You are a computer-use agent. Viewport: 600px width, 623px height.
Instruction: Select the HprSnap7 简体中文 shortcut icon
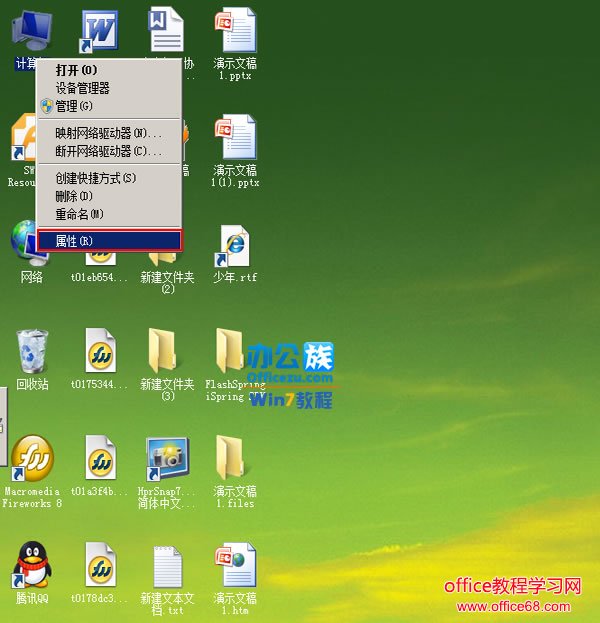[167, 458]
